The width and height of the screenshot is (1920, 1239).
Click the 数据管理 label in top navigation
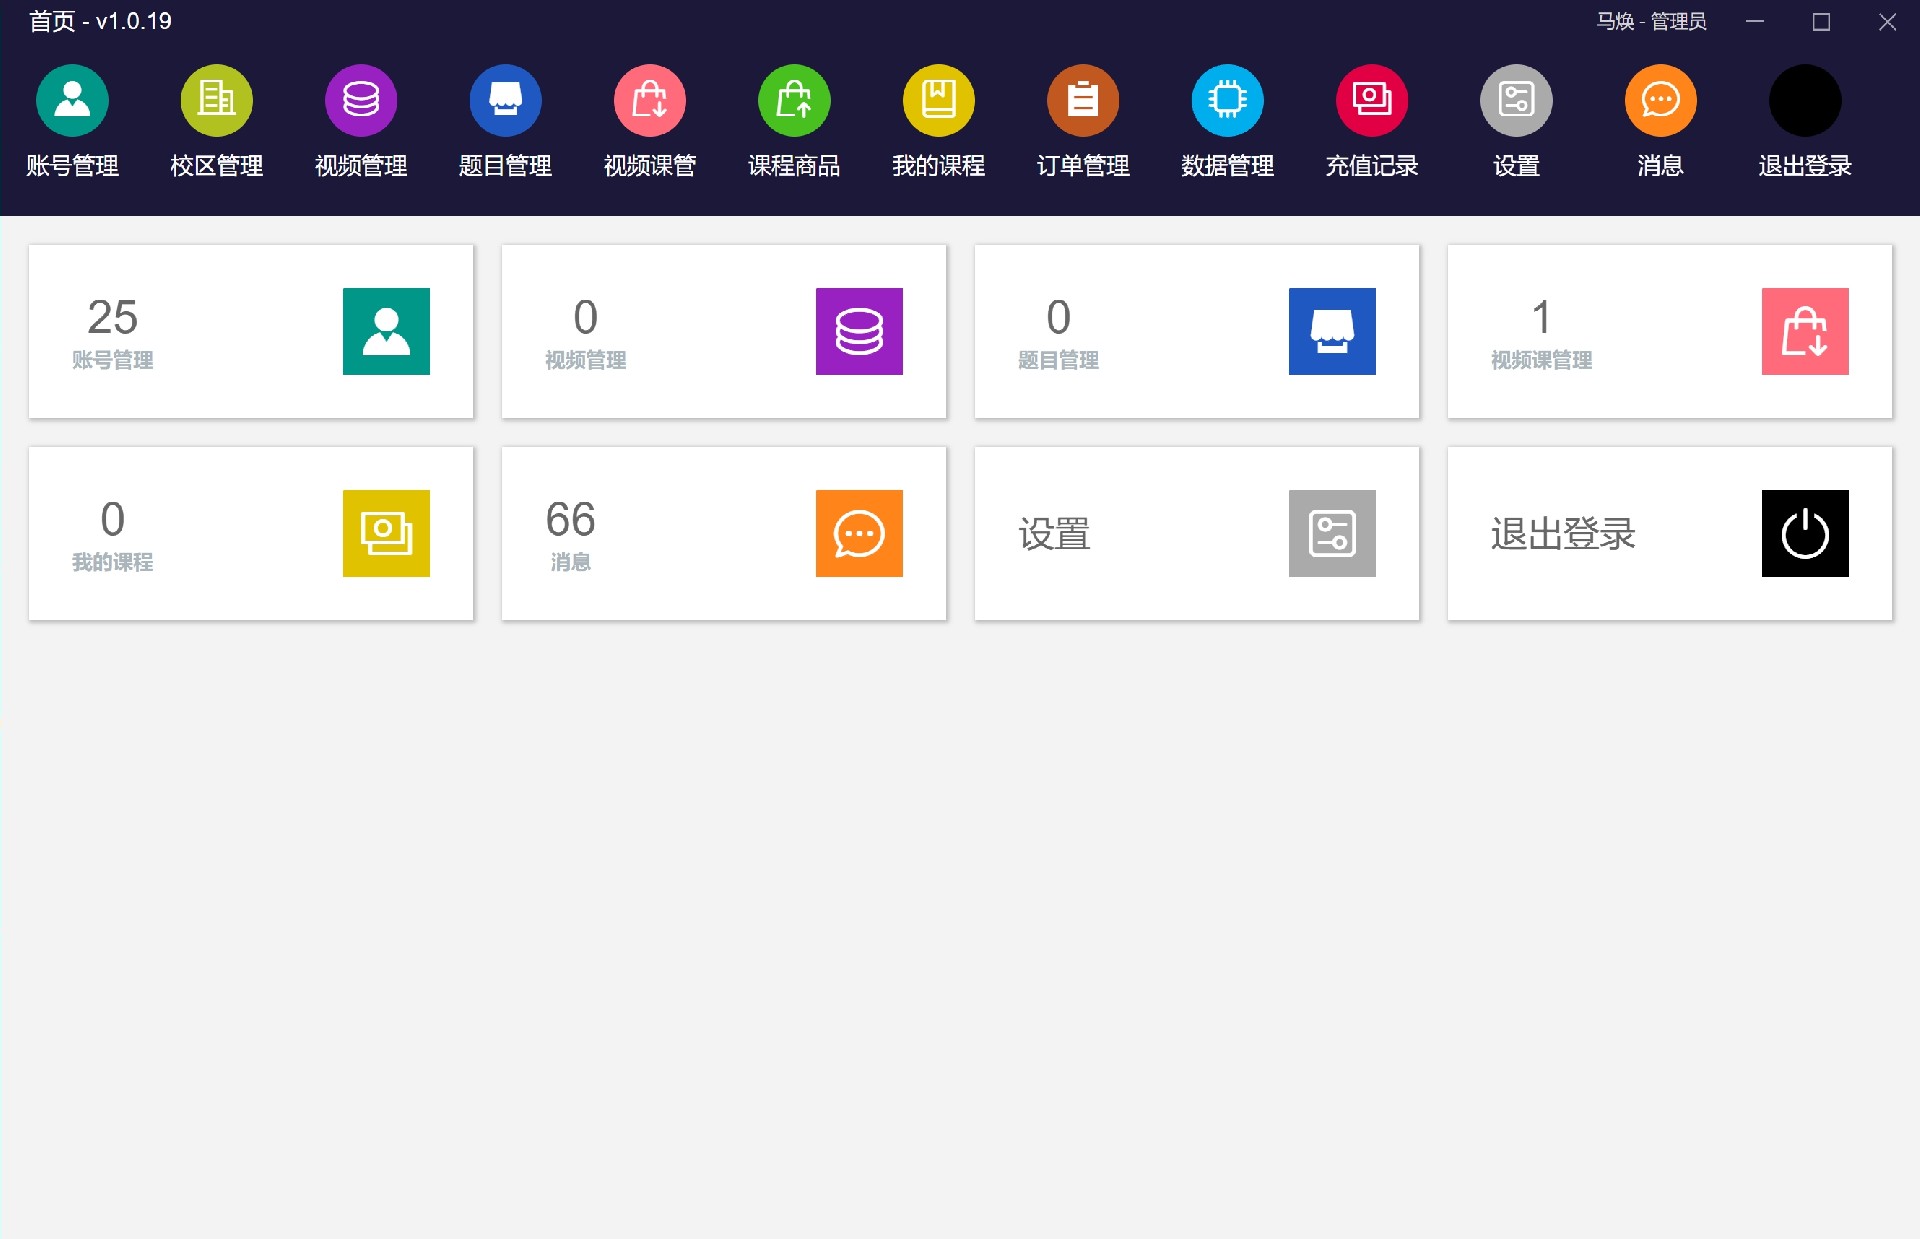[1227, 166]
